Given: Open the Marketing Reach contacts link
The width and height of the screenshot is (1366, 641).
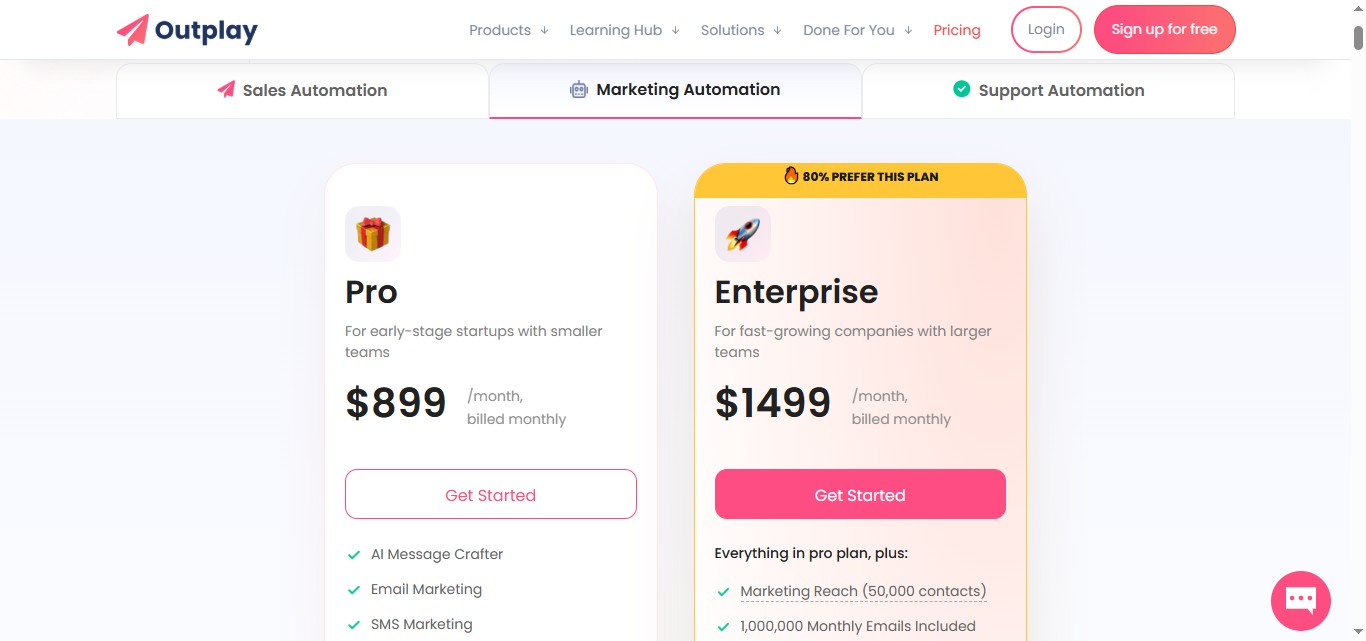Looking at the screenshot, I should tap(862, 591).
